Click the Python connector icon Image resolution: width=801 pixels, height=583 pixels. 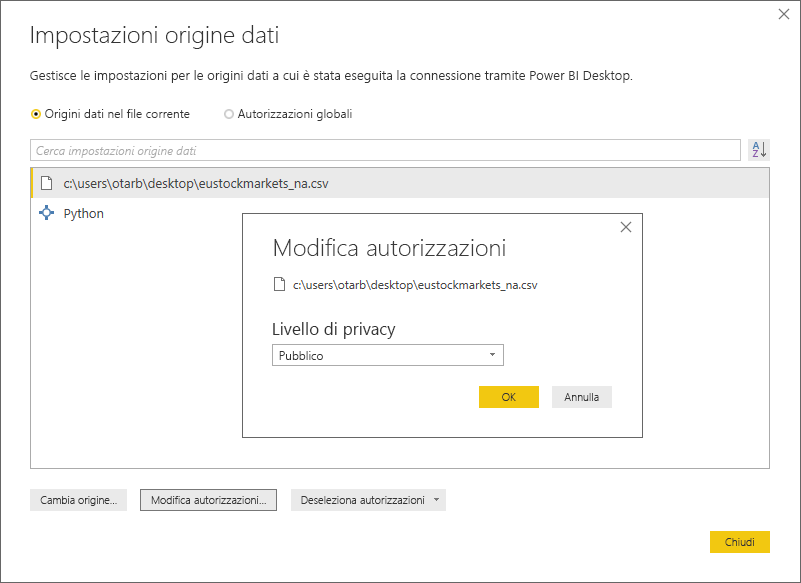tap(47, 213)
